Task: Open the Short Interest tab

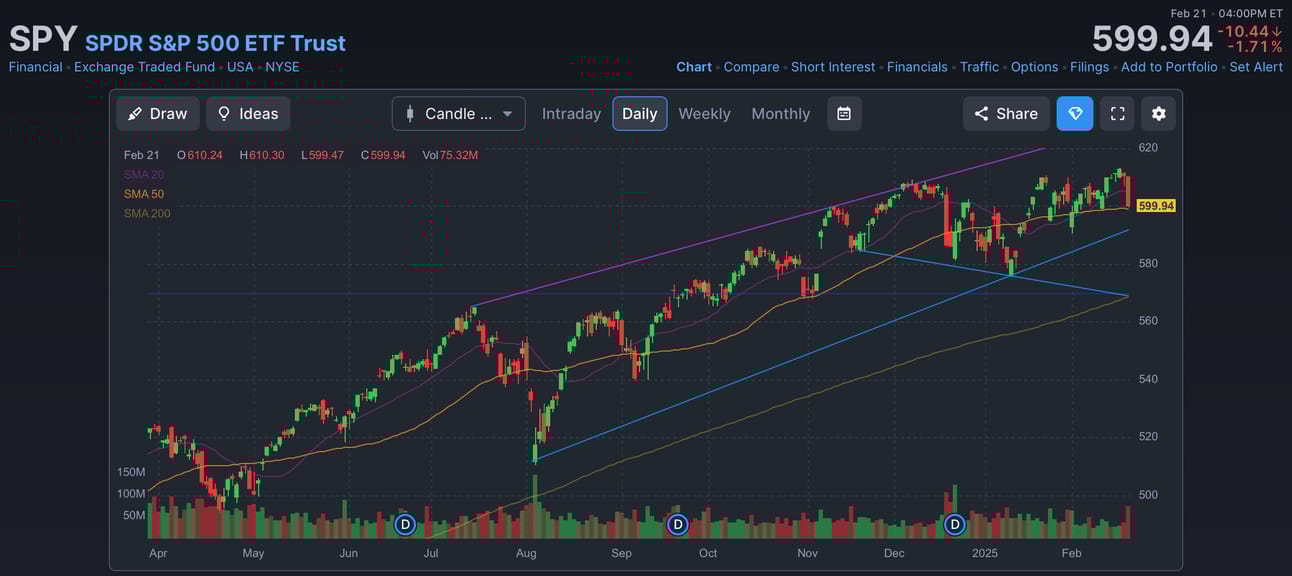Action: pos(833,67)
